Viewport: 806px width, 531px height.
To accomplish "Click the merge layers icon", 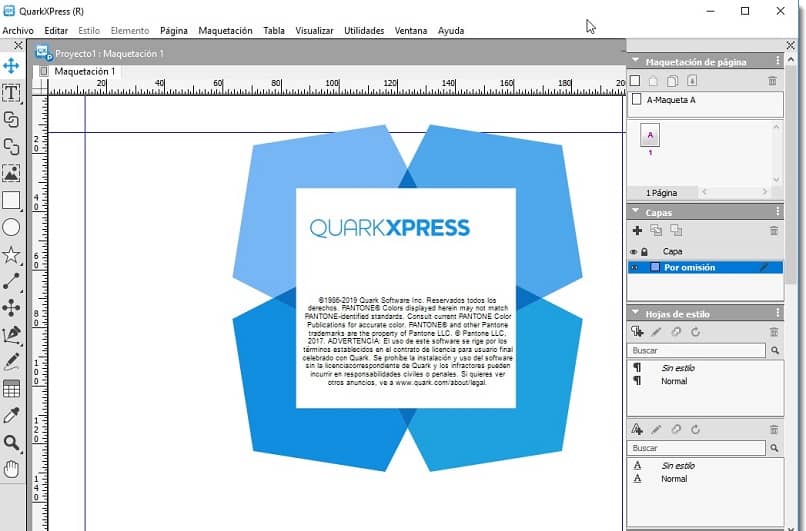I will [656, 231].
